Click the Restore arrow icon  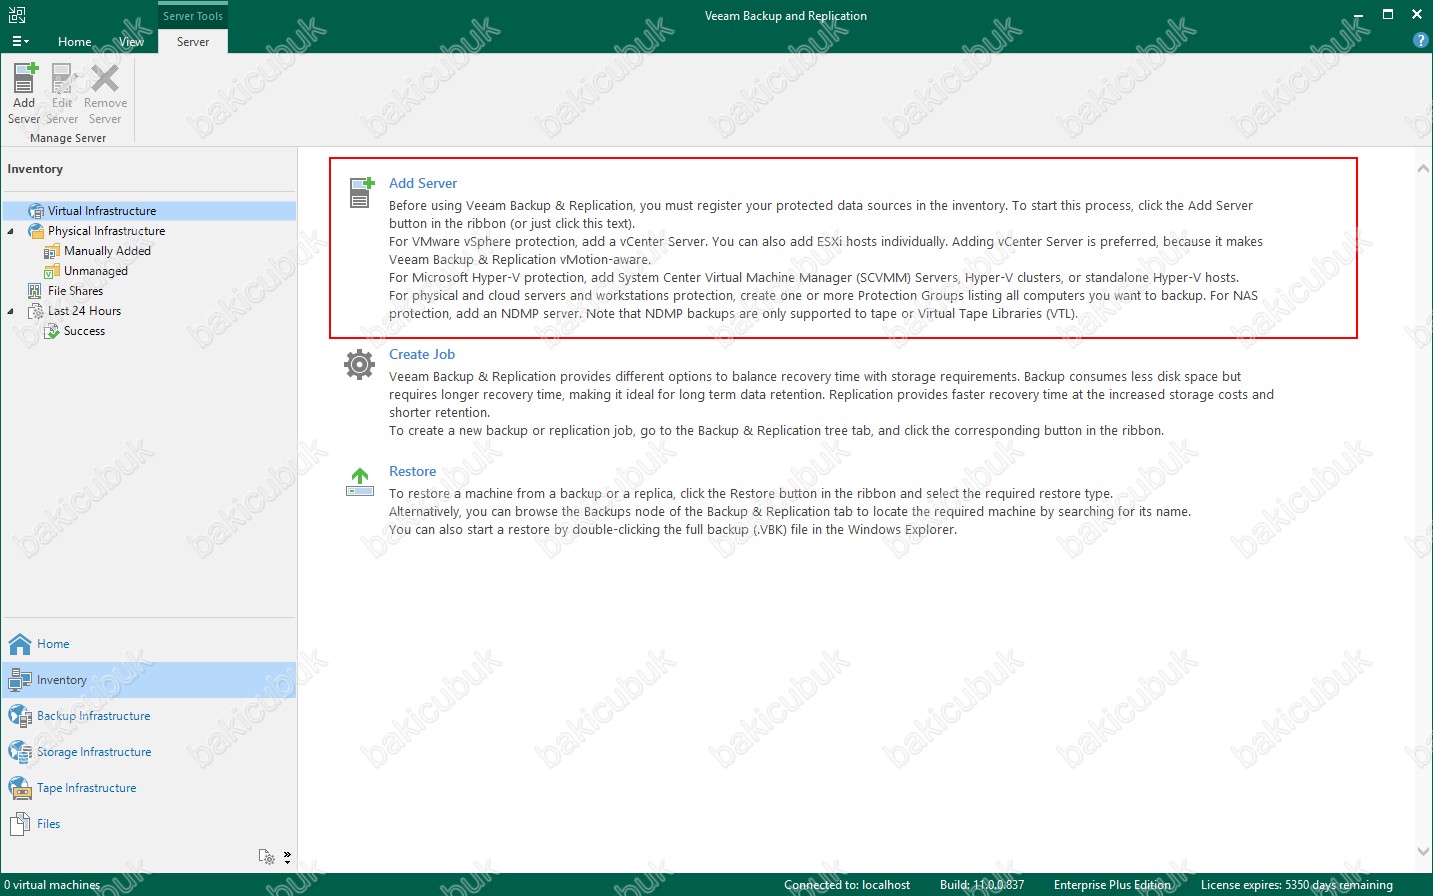[x=360, y=482]
